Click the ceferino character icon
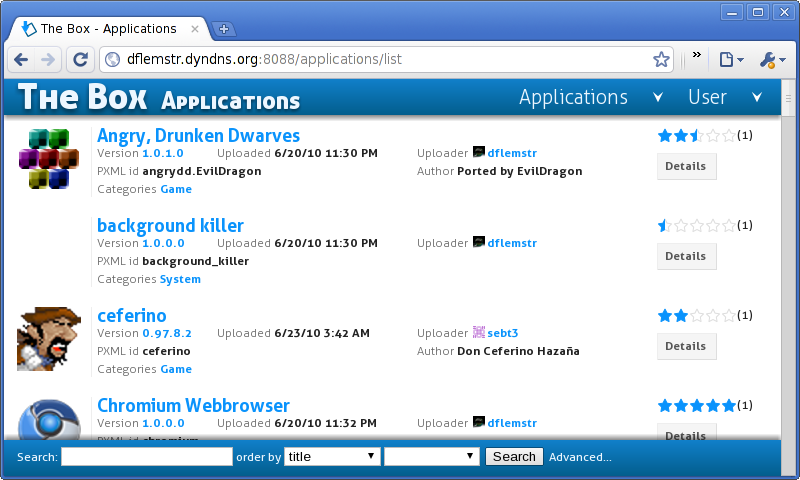The height and width of the screenshot is (480, 800). [x=48, y=339]
